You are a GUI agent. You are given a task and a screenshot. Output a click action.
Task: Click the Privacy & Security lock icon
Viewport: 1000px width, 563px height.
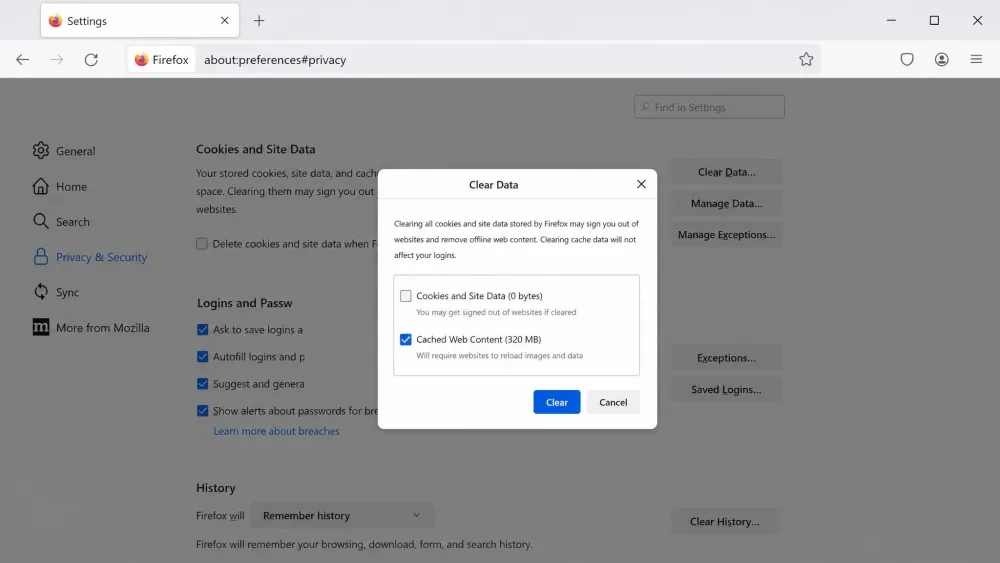41,256
